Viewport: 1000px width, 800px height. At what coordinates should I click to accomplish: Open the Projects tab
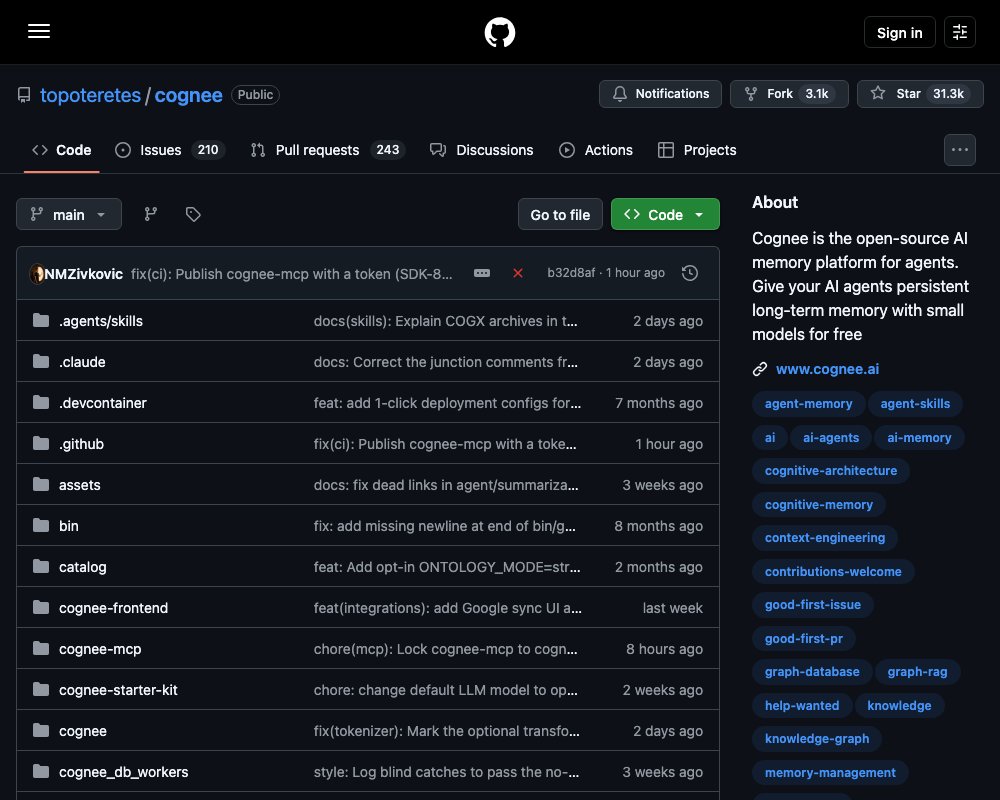point(697,150)
